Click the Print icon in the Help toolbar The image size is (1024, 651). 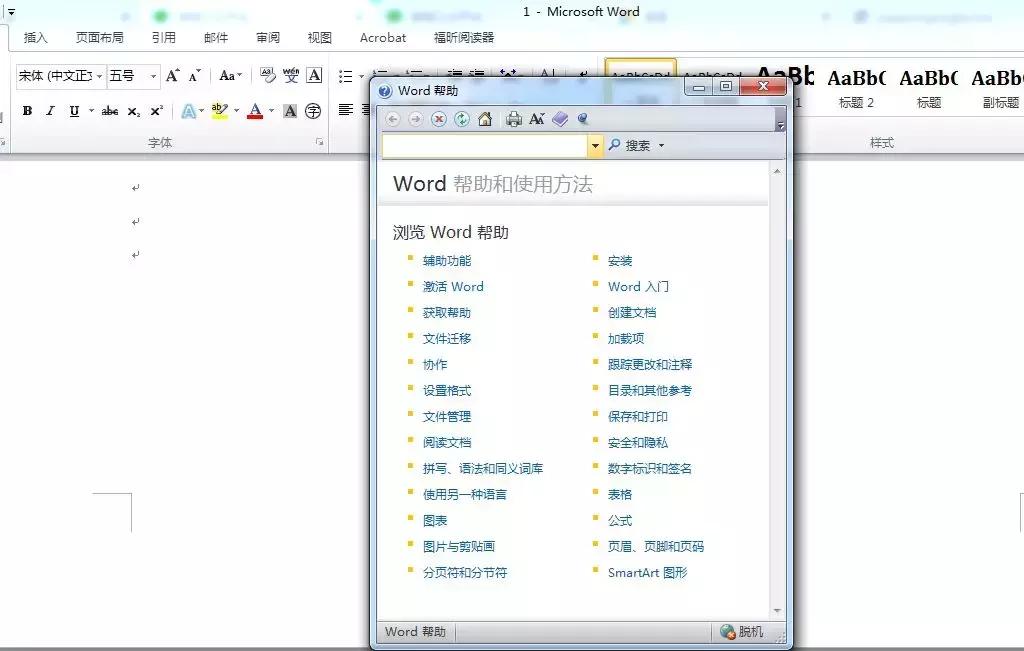coord(514,119)
